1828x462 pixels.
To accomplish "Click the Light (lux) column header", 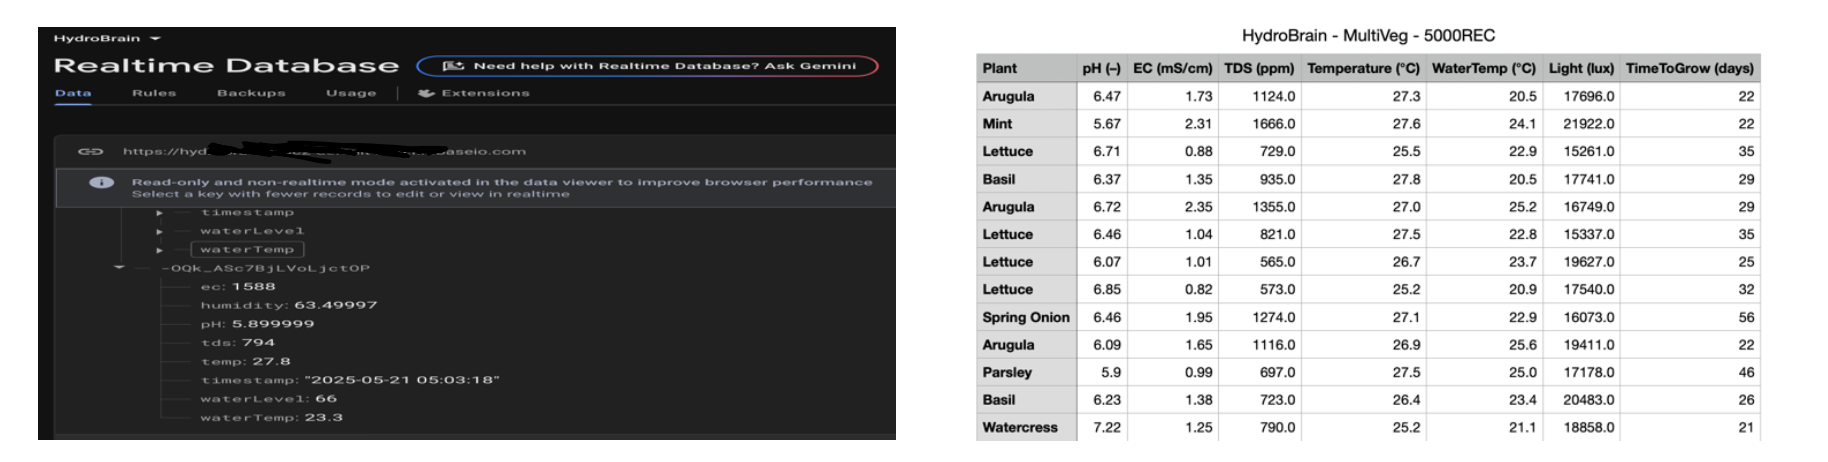I will click(1582, 68).
